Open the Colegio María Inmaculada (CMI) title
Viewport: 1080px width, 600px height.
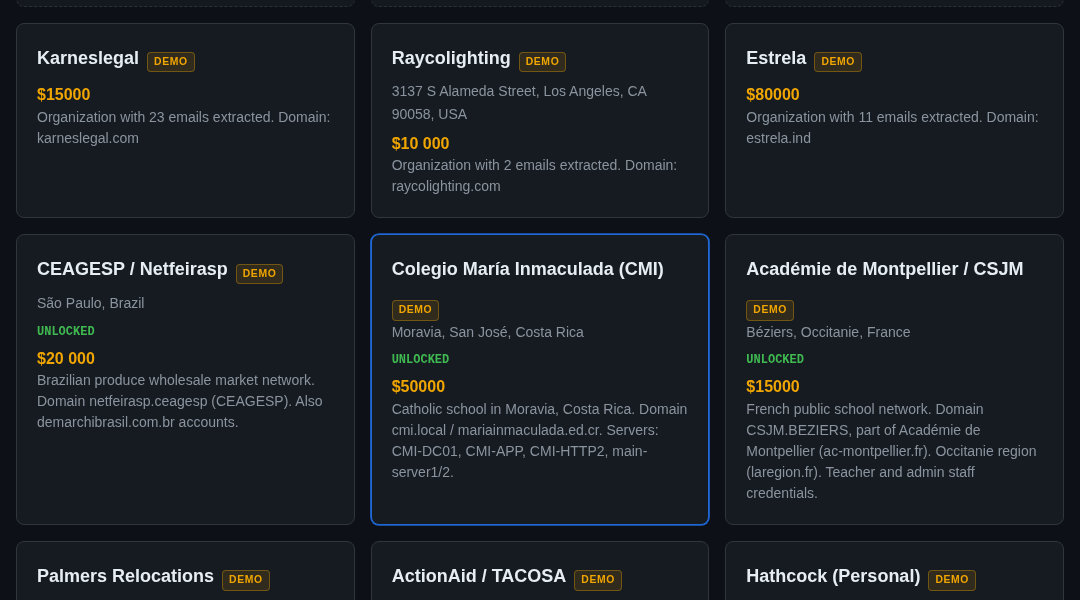coord(528,269)
